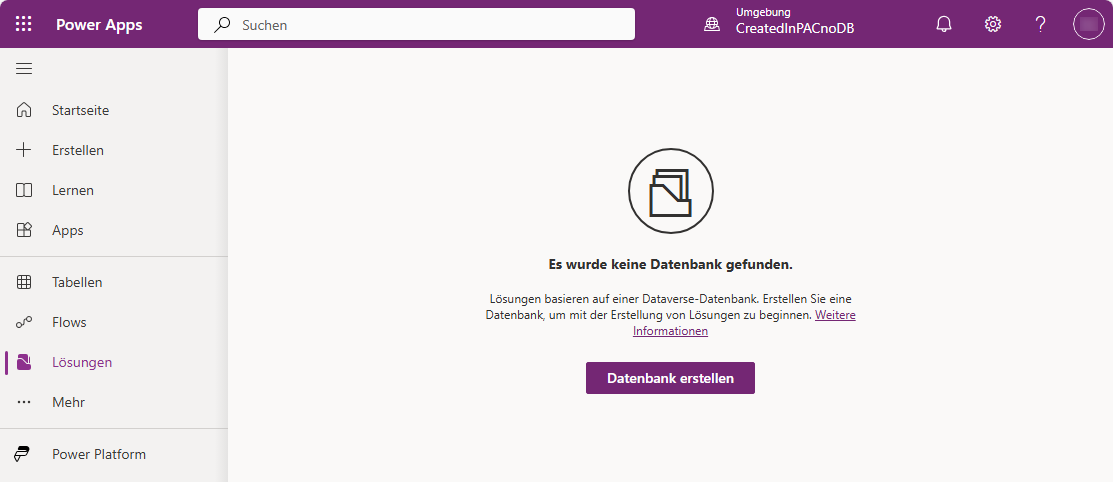
Task: Open the Umgebung environment picker globe icon
Action: tap(711, 24)
